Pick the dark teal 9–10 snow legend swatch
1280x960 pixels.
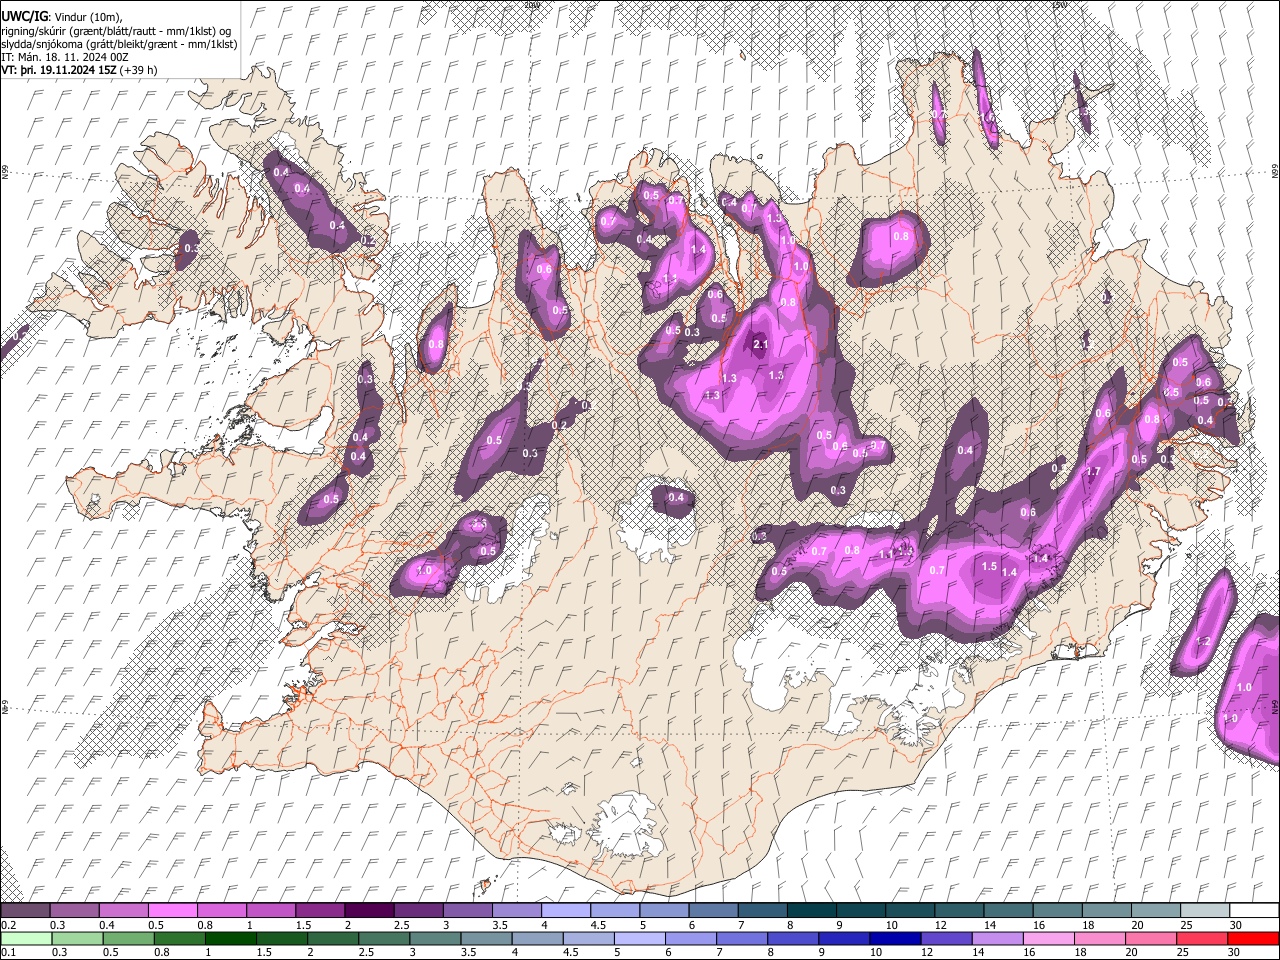click(x=861, y=911)
